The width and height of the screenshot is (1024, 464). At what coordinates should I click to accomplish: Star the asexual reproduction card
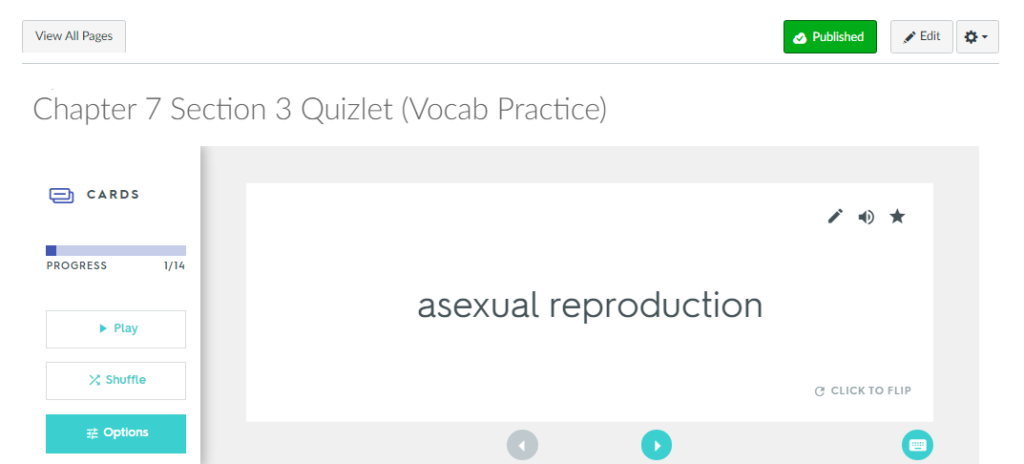click(897, 216)
